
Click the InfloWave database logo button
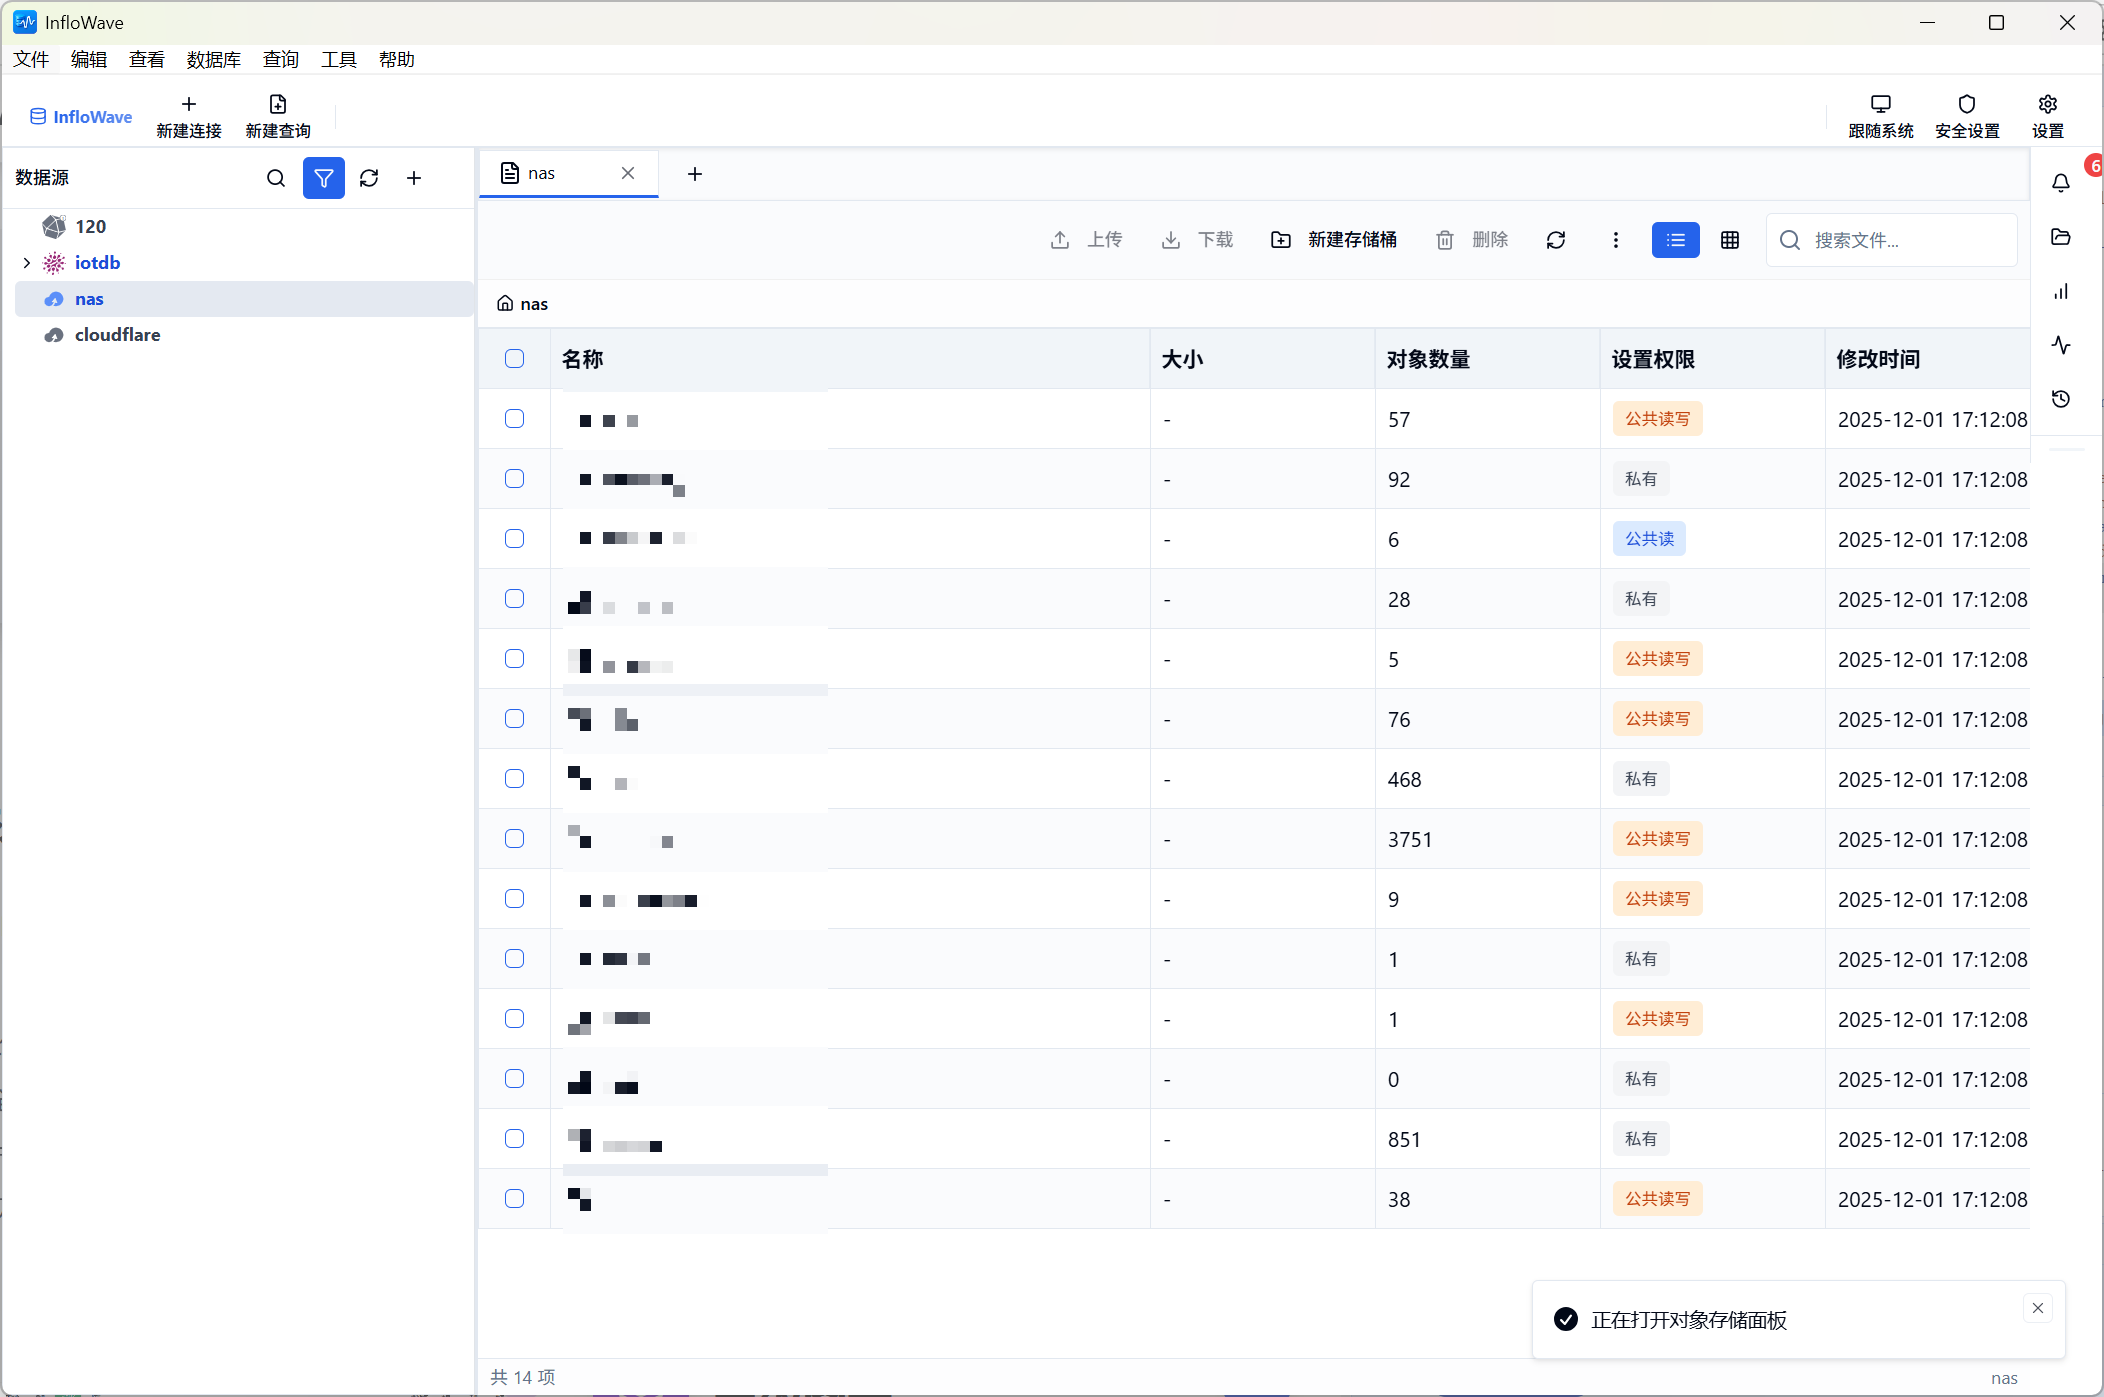tap(81, 117)
